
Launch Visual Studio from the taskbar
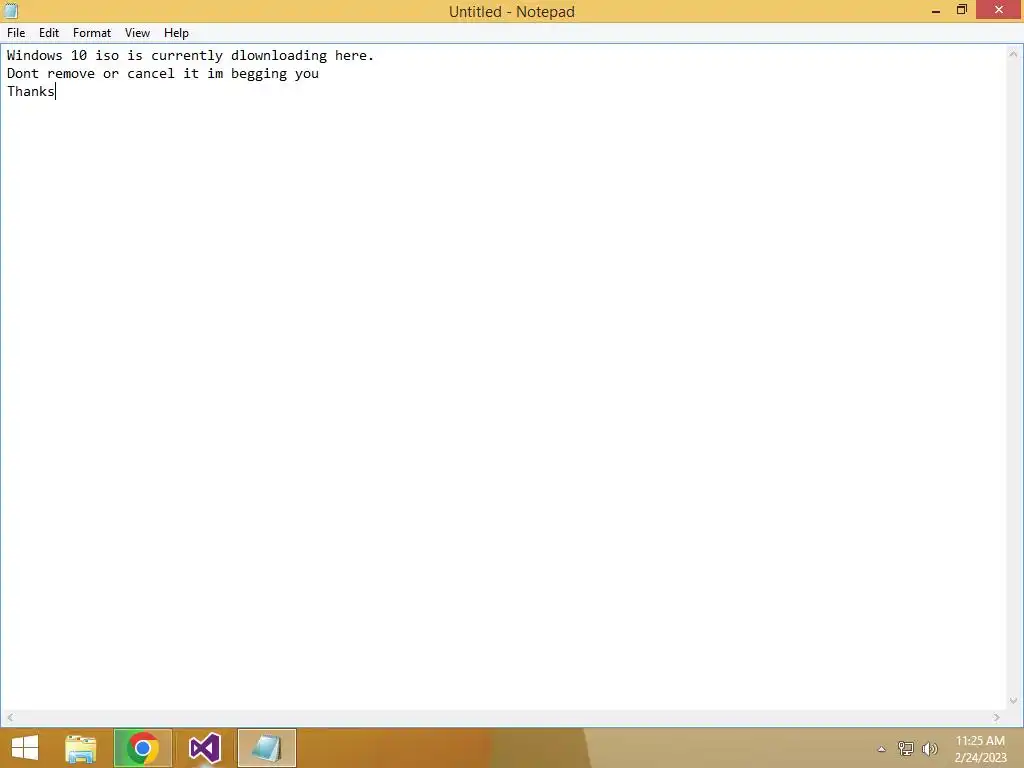[204, 748]
